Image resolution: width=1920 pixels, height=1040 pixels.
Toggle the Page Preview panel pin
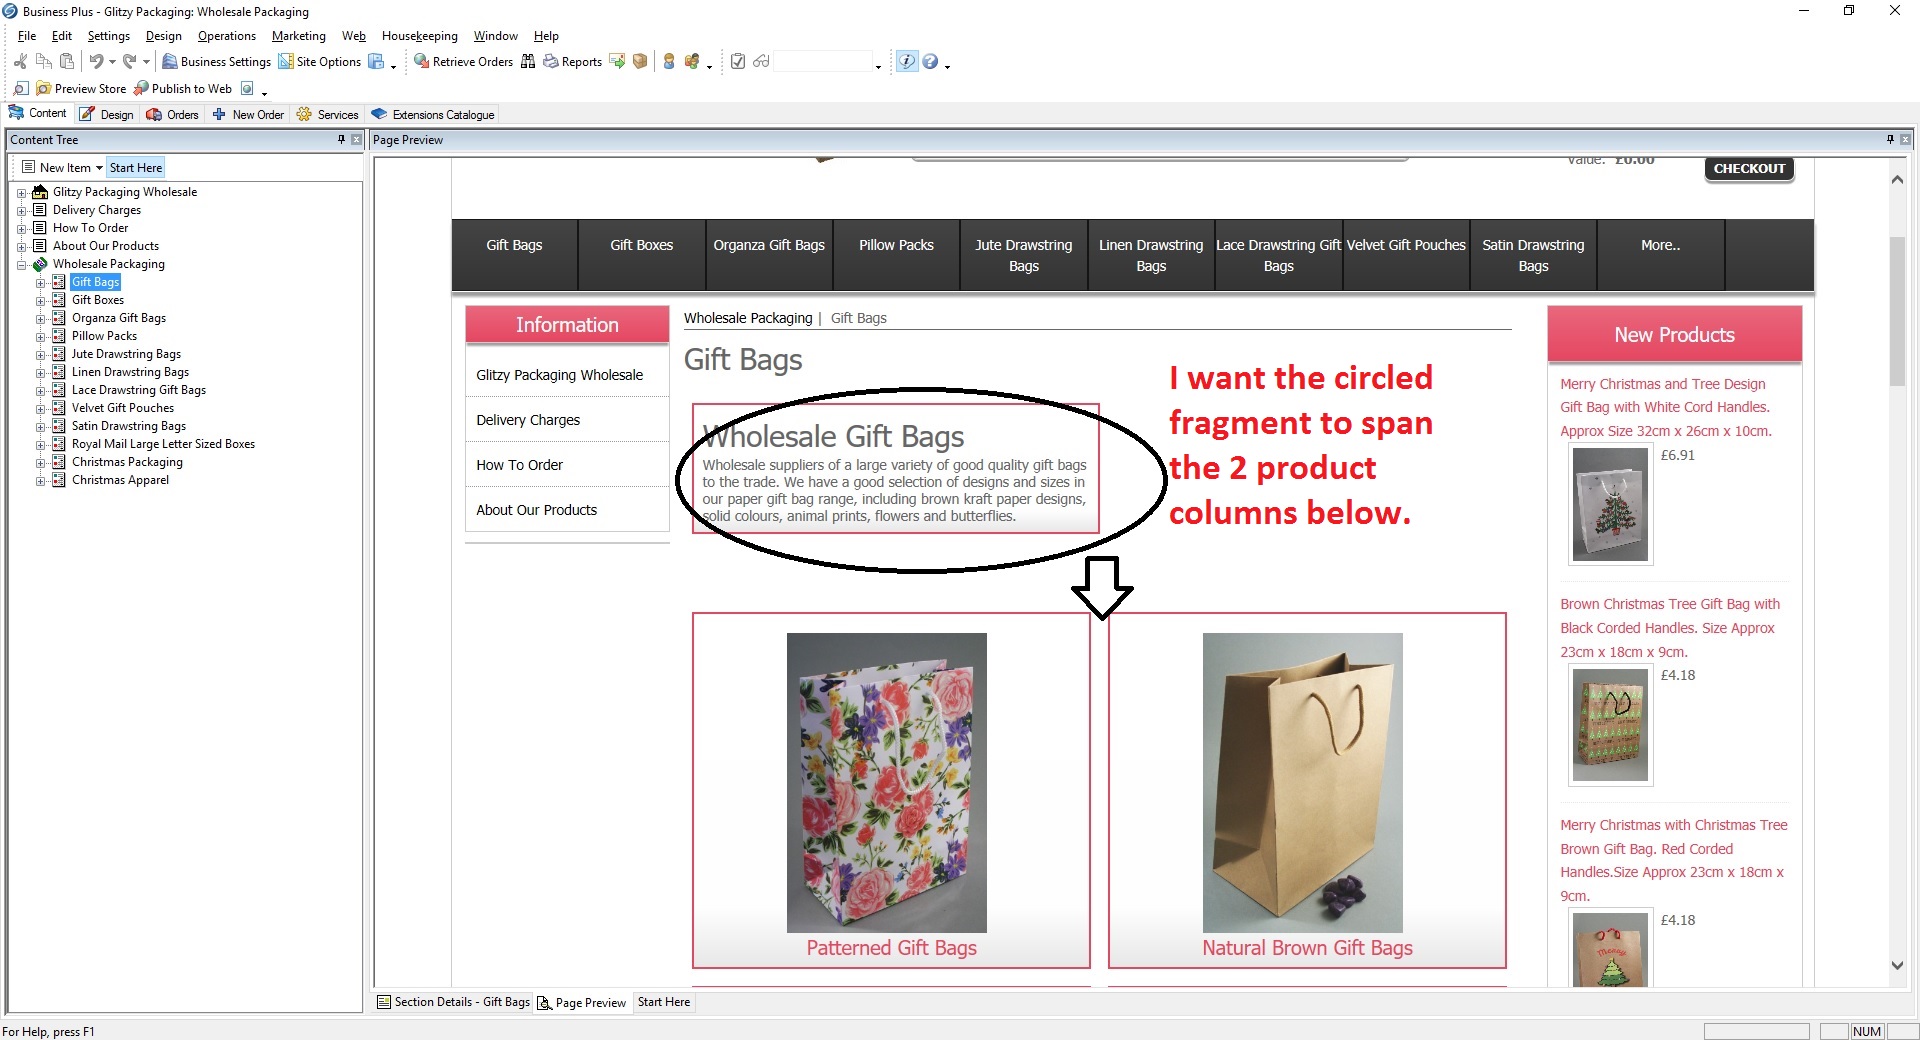[1890, 140]
